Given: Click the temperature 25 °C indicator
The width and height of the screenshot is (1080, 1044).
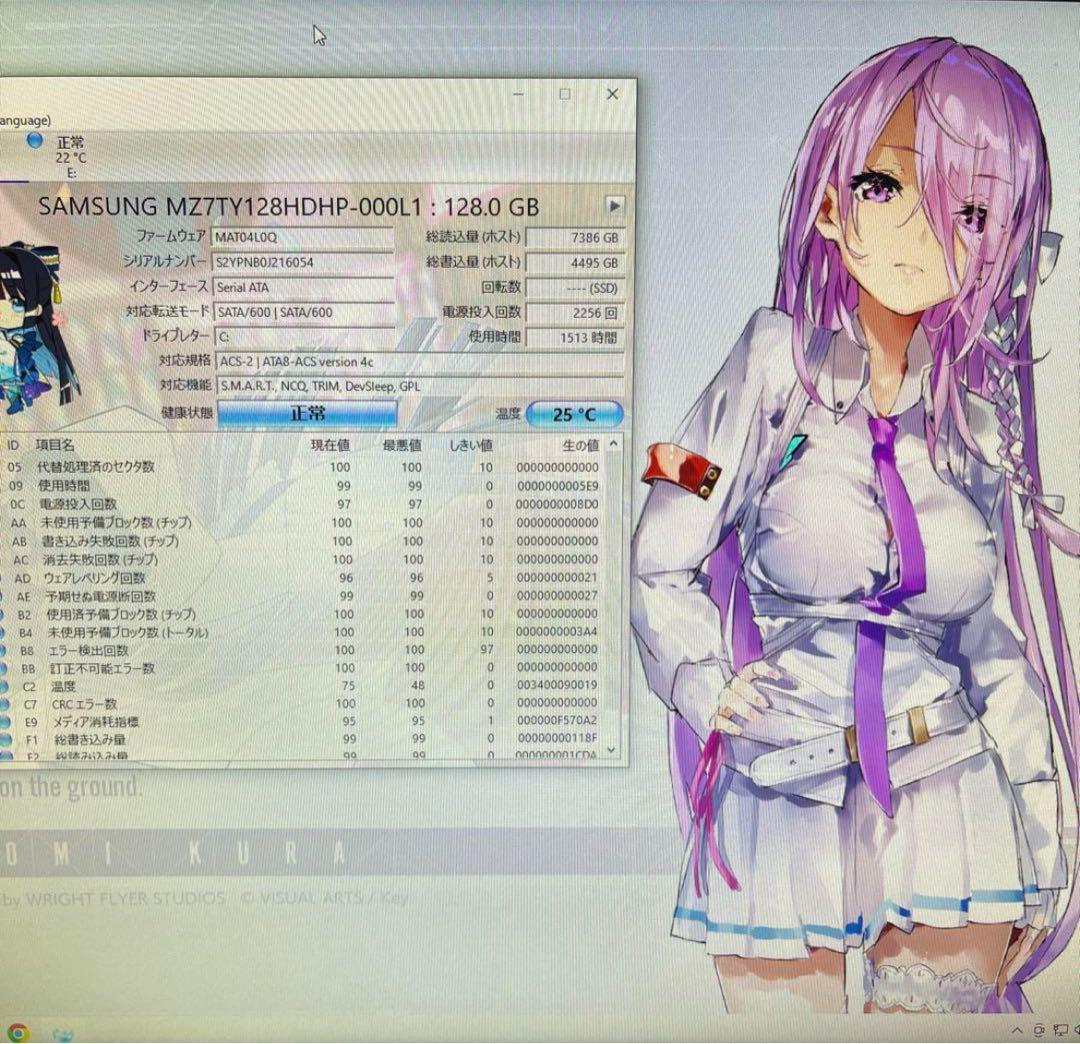Looking at the screenshot, I should [x=575, y=414].
